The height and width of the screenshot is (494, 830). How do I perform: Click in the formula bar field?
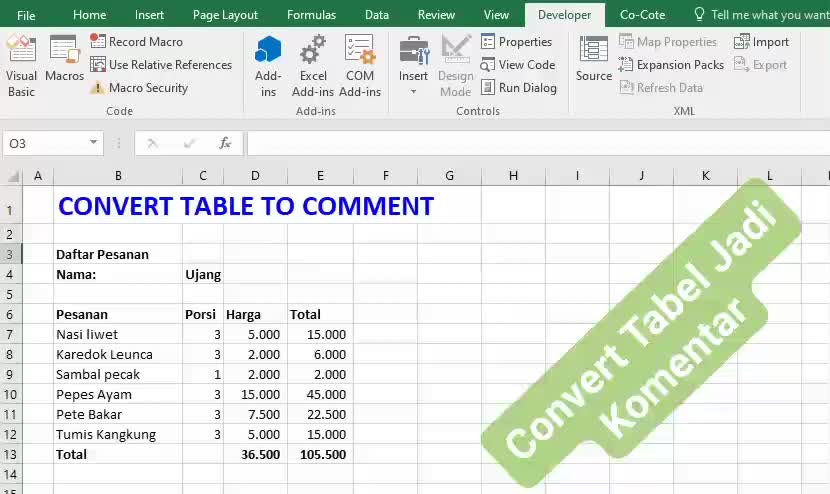(x=538, y=143)
